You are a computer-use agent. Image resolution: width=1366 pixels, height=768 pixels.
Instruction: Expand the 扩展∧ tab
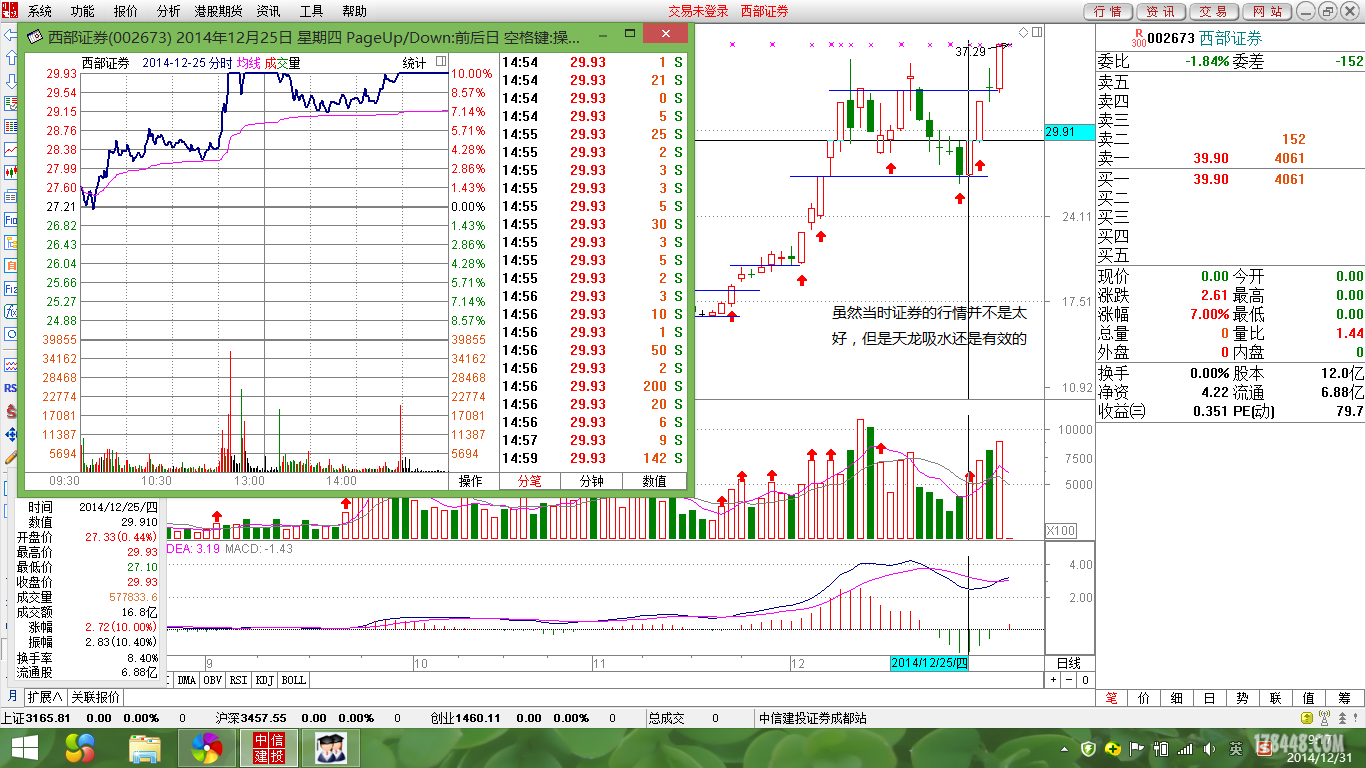[45, 697]
